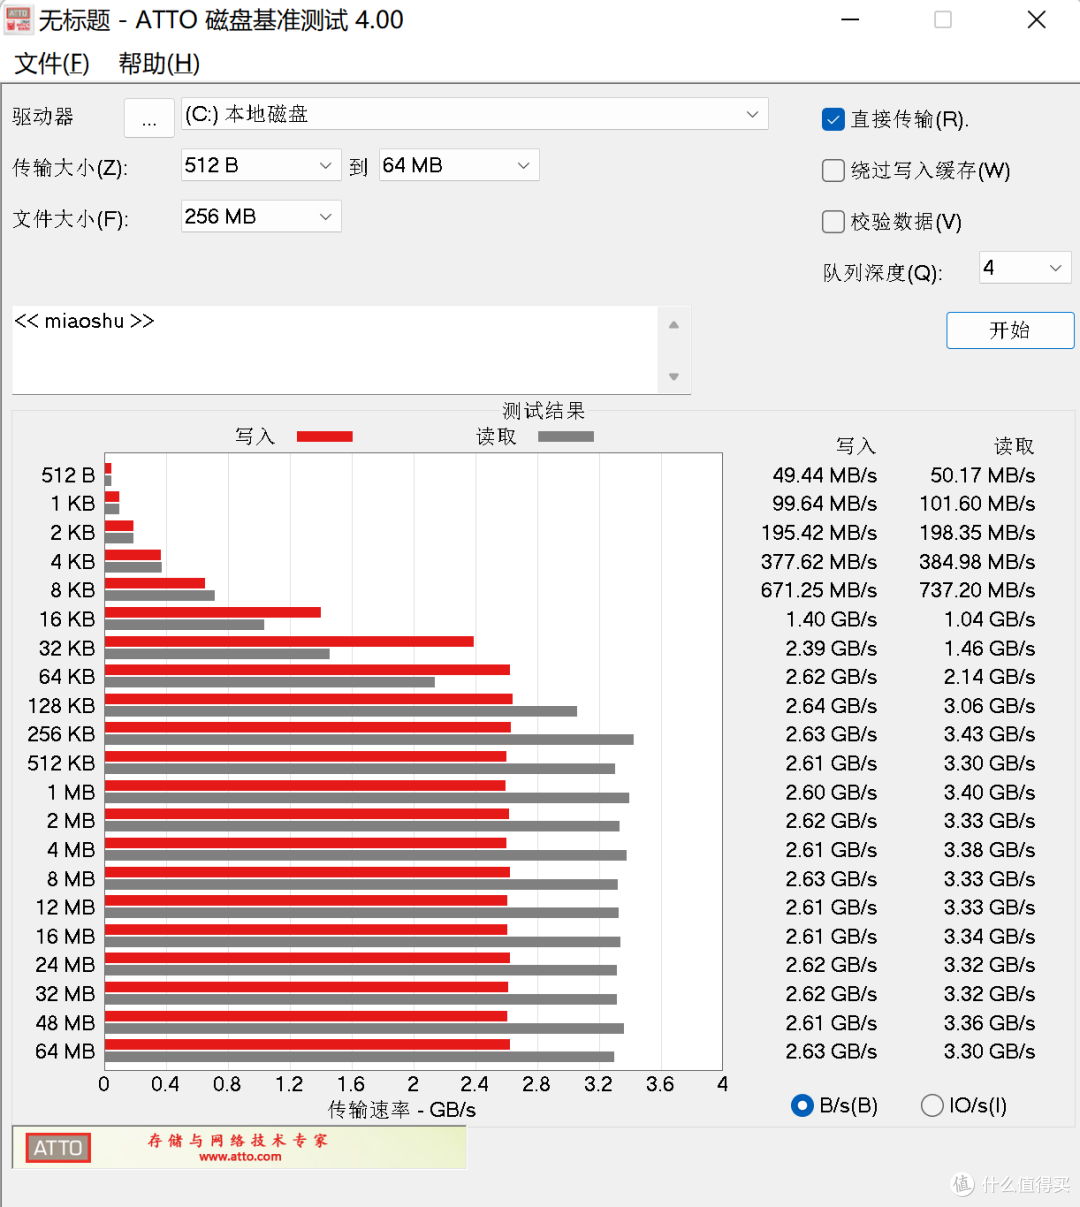Click the 1 MB row label in chart

click(71, 792)
